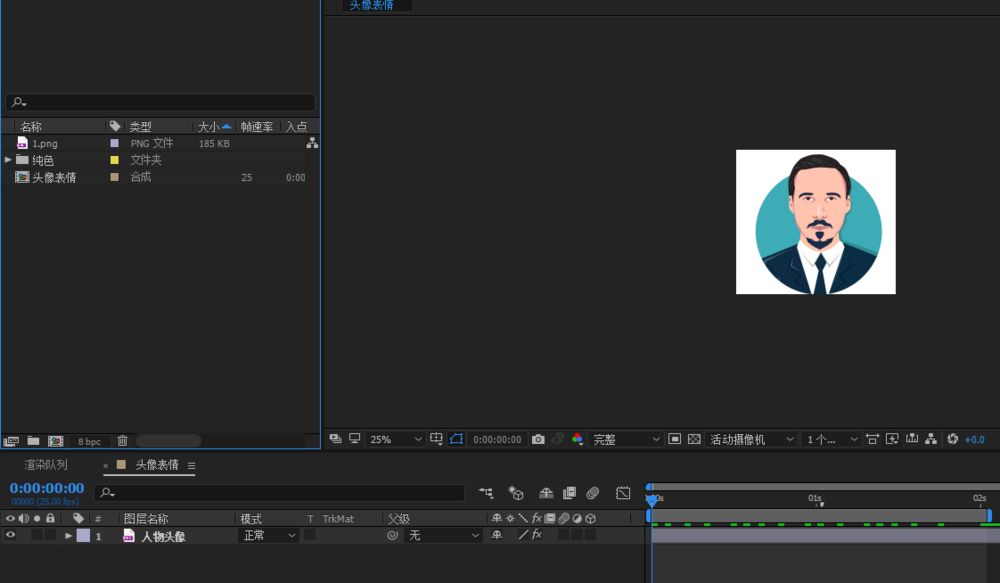Click the 01s marker on the time ruler
Screen dimensions: 1000x583
point(814,498)
